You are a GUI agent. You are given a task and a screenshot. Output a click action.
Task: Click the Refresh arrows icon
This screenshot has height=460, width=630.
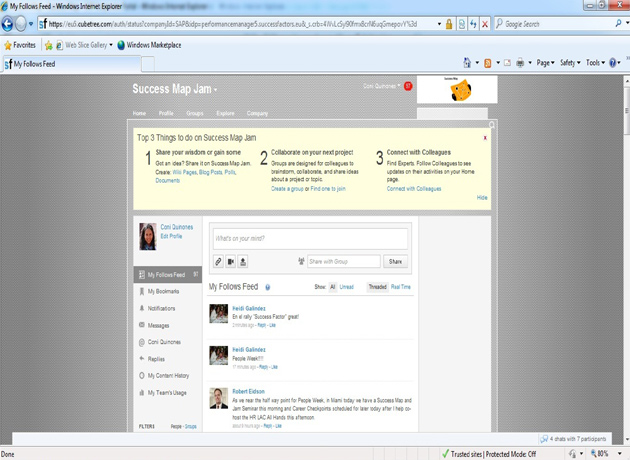coord(473,24)
